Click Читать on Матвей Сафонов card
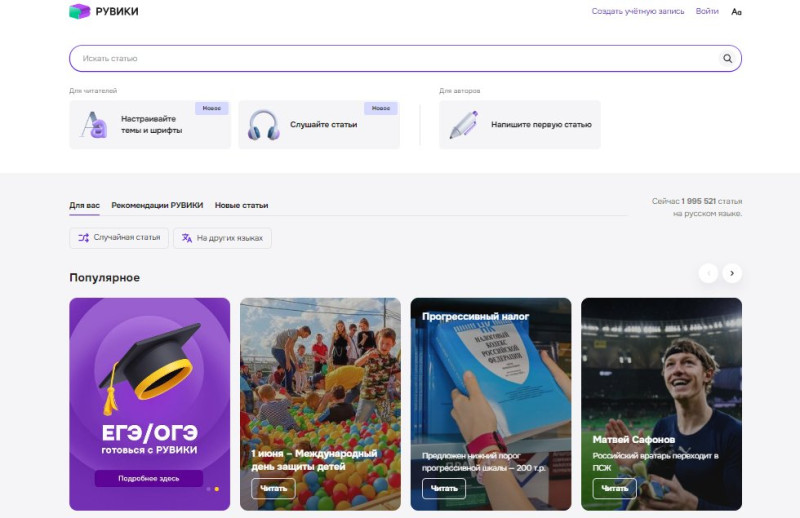This screenshot has height=518, width=800. [614, 489]
